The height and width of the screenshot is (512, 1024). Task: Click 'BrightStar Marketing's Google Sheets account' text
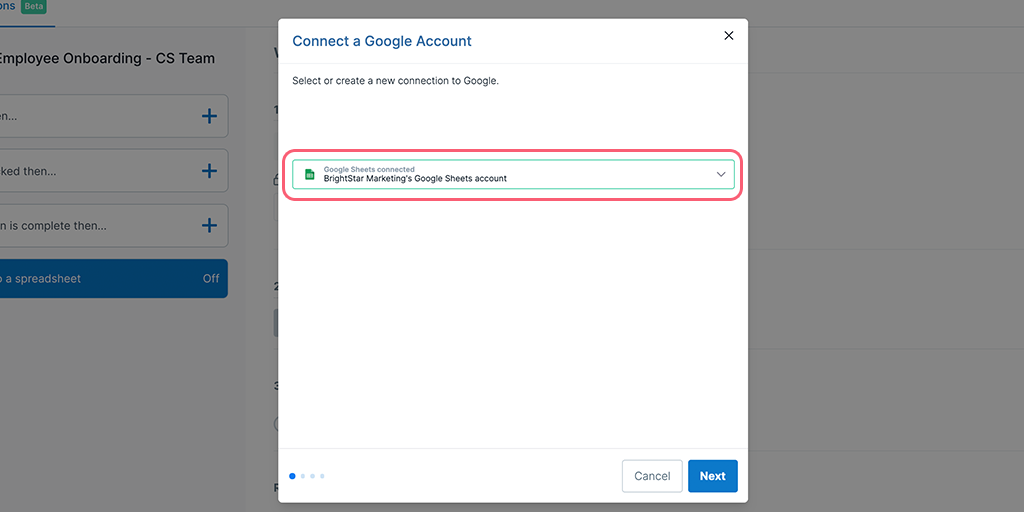click(415, 178)
